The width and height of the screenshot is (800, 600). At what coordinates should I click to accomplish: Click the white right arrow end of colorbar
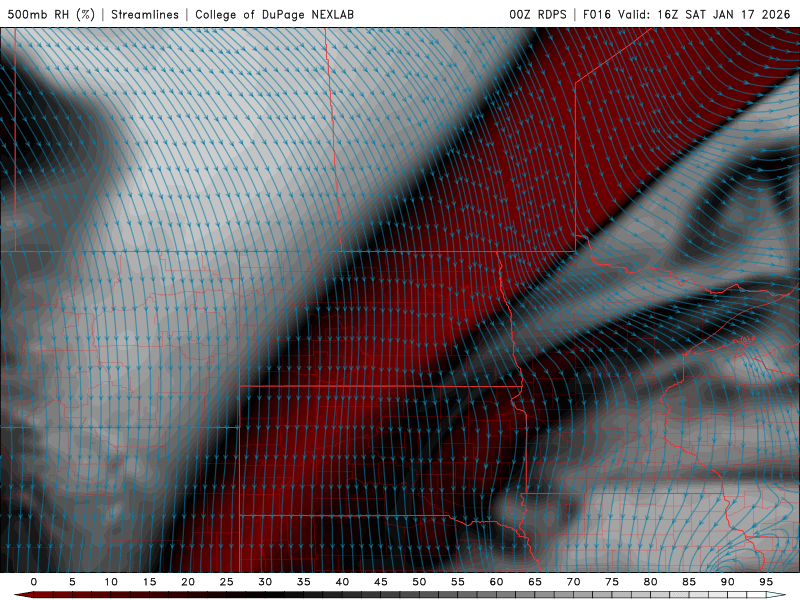[x=776, y=595]
